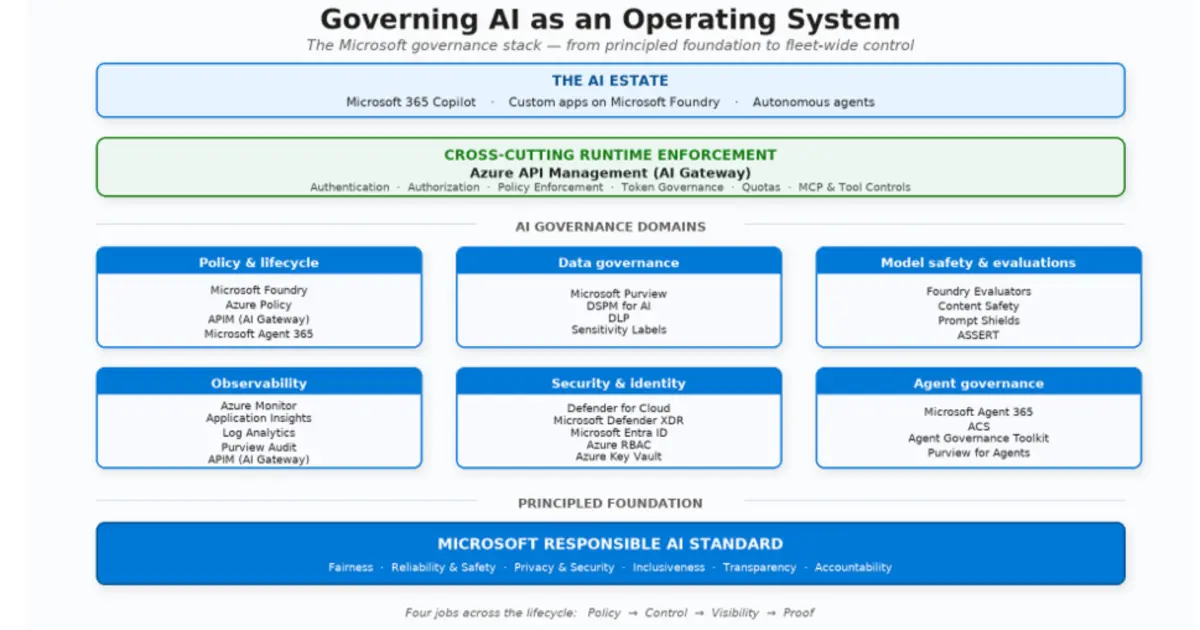Click the subtitle about the Microsoft governance stack

(x=610, y=45)
